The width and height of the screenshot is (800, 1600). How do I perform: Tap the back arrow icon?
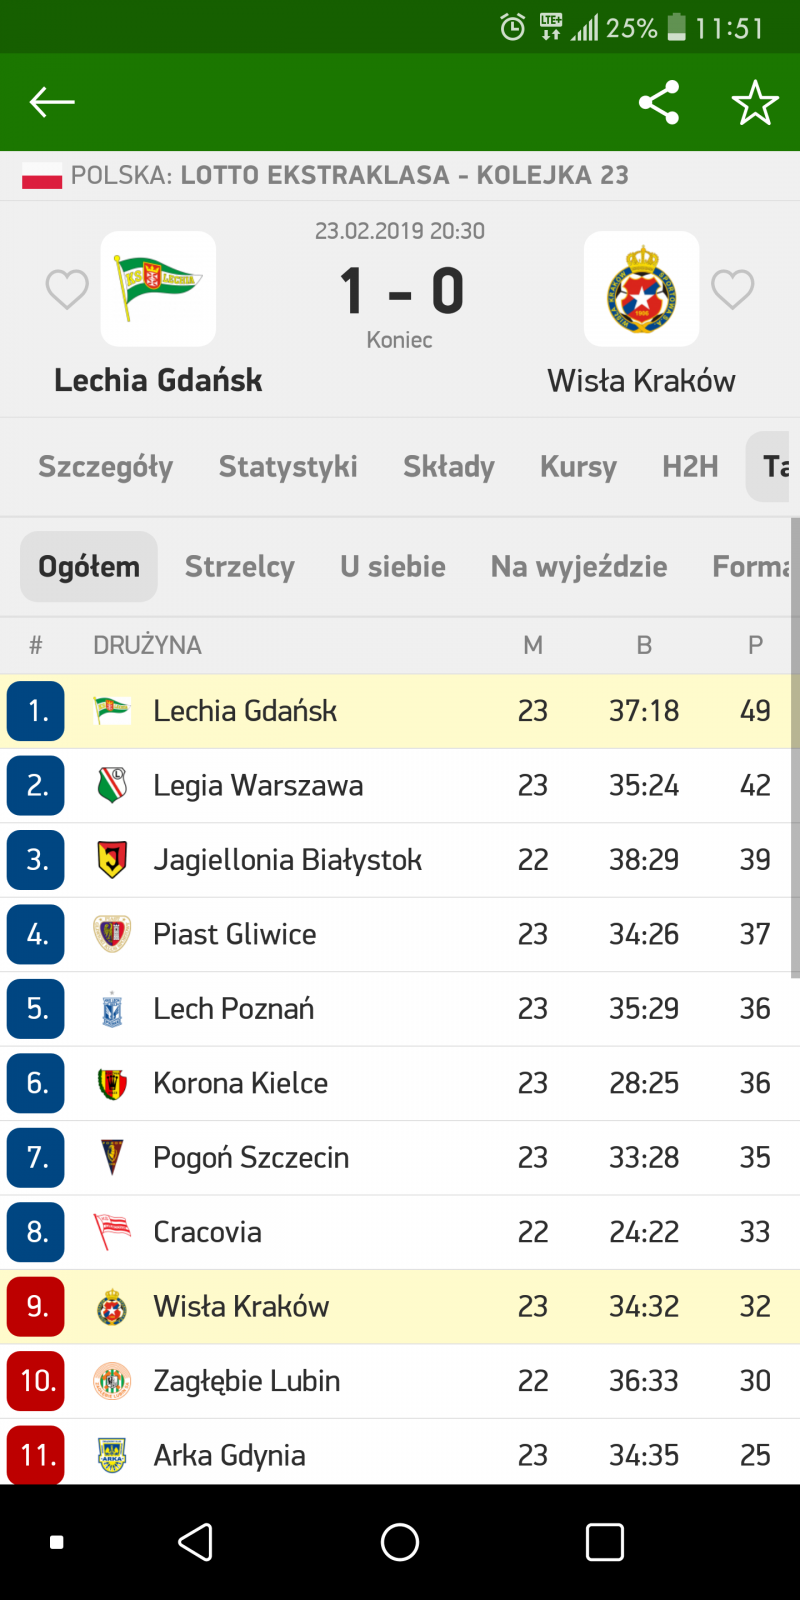[52, 102]
